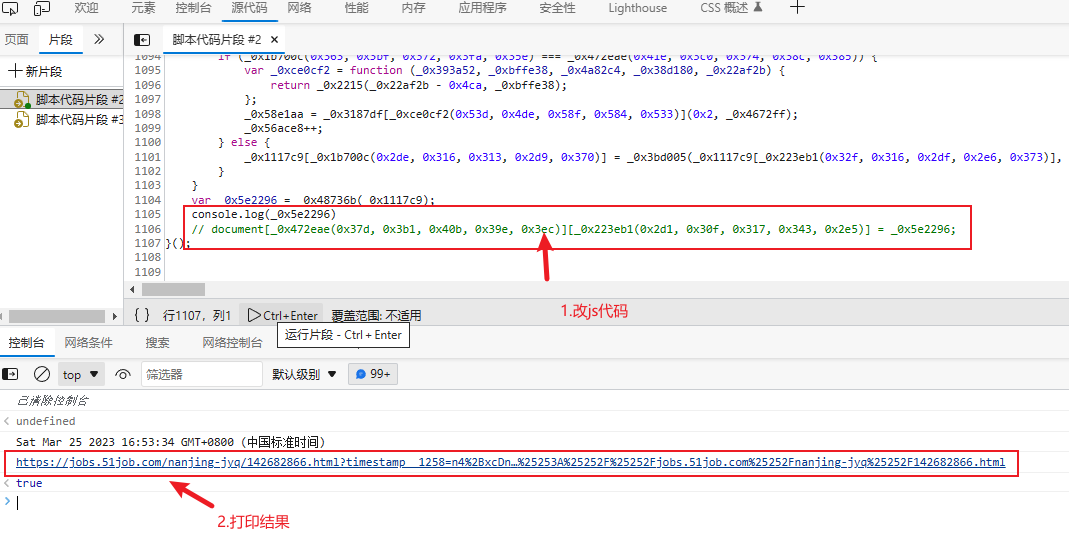The image size is (1069, 553).
Task: Click the 新片段 new snippet button
Action: click(36, 72)
